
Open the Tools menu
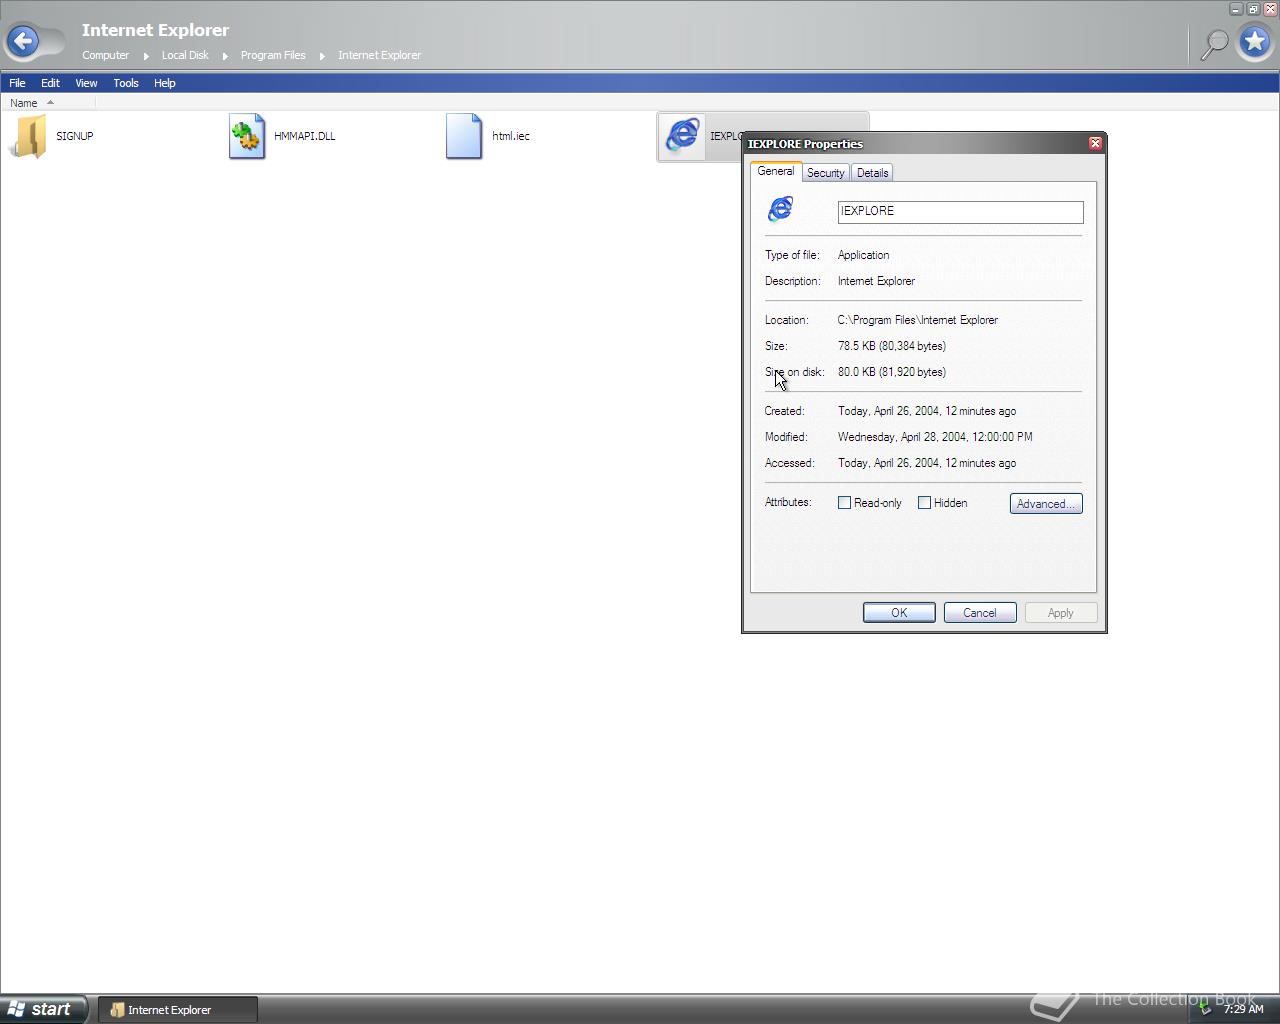126,83
